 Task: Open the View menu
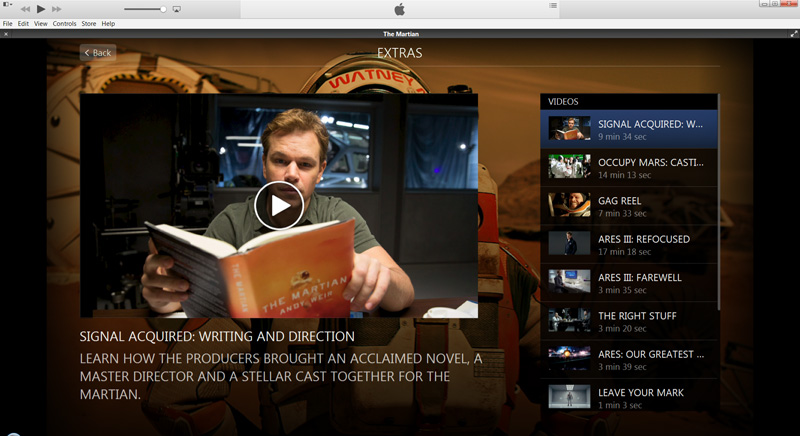click(41, 23)
